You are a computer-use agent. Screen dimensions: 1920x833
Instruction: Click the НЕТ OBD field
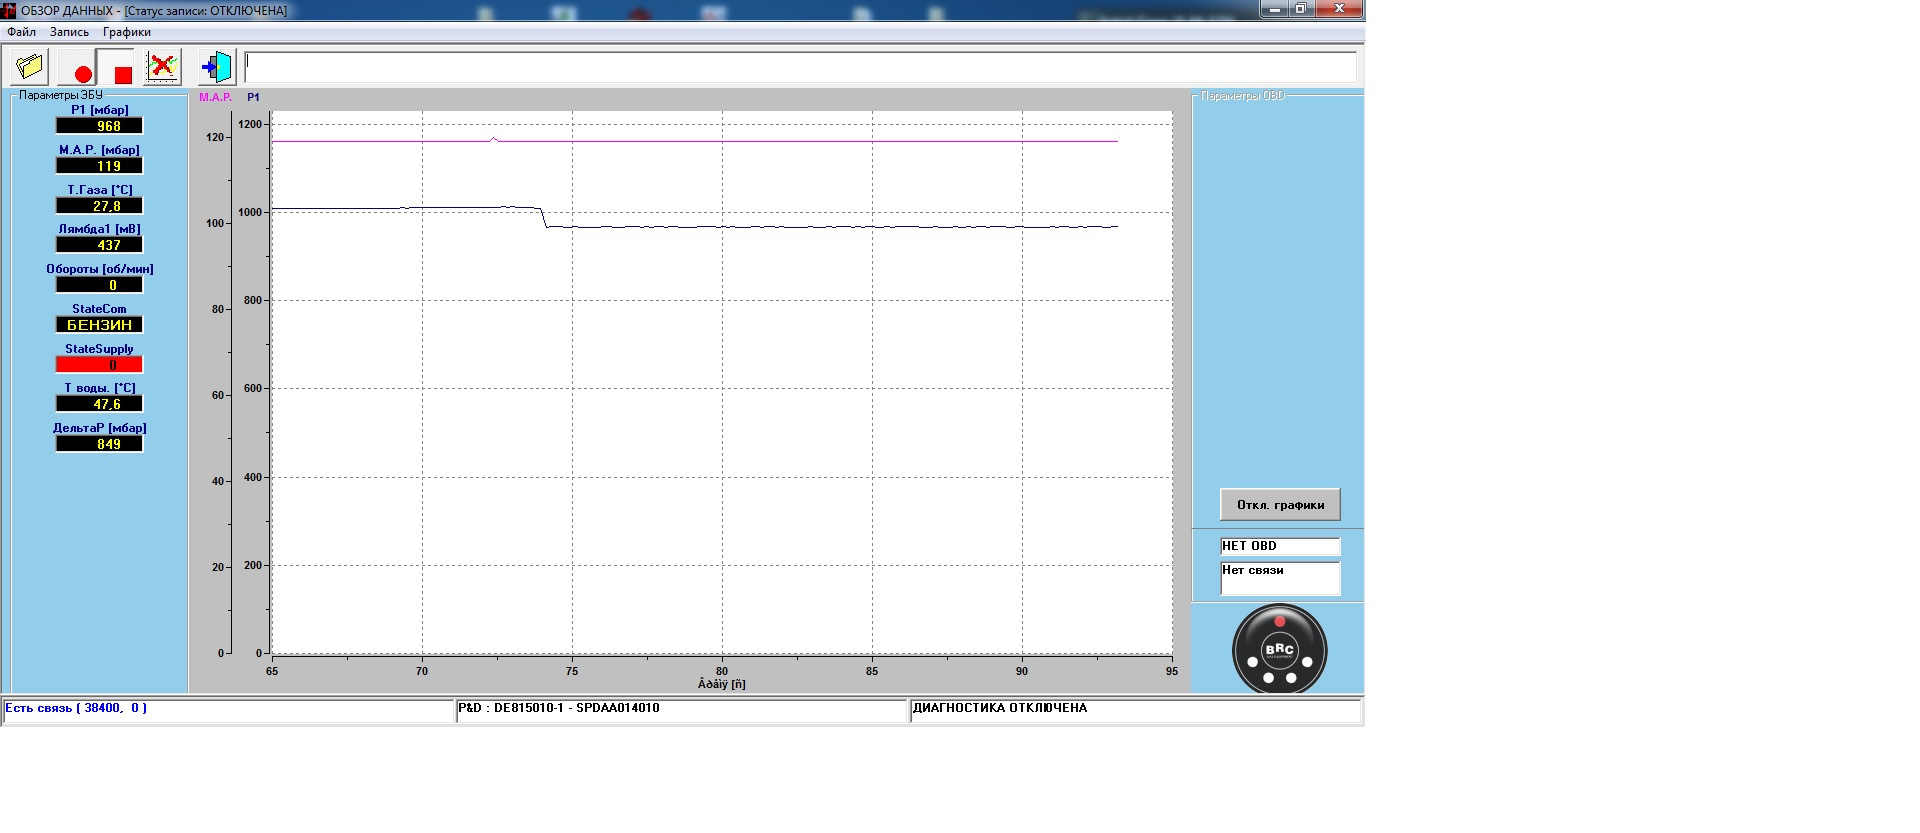tap(1280, 546)
